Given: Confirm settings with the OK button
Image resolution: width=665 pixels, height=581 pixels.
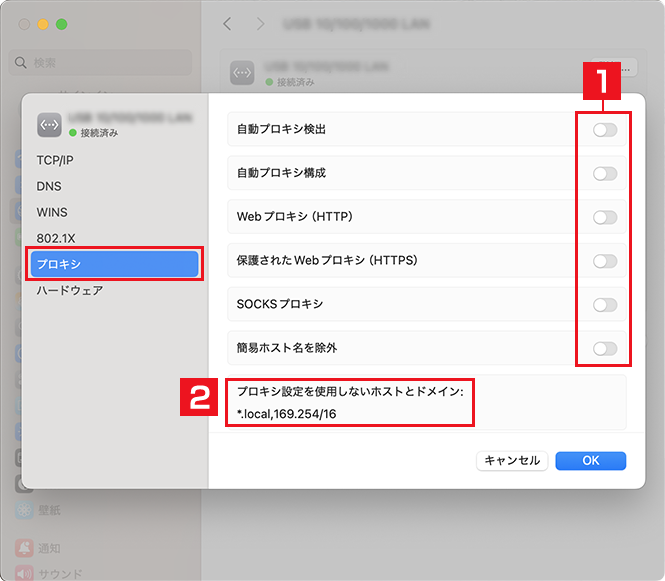Looking at the screenshot, I should click(x=590, y=460).
